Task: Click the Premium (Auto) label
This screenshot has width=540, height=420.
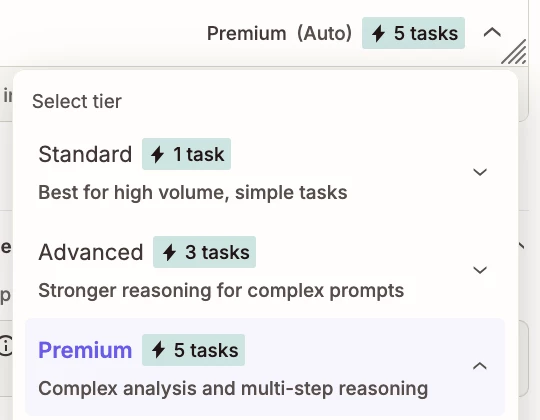Action: point(279,33)
